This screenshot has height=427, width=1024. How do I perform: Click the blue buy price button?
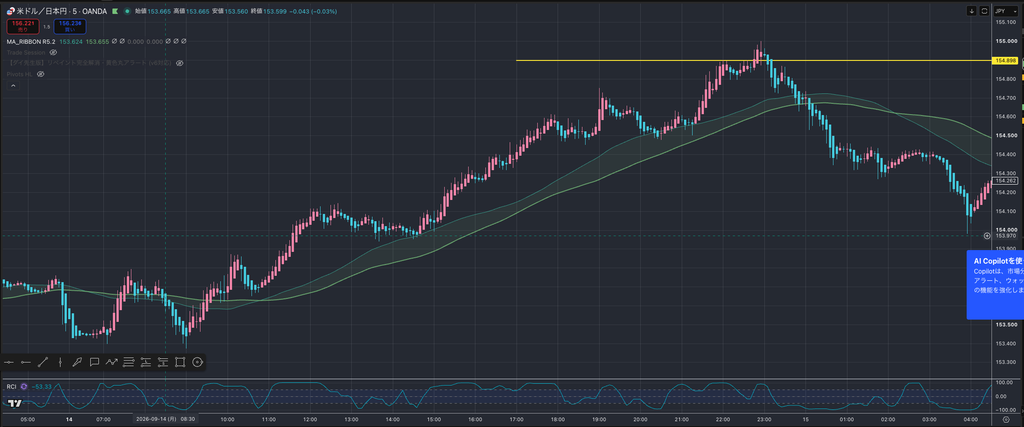pyautogui.click(x=69, y=26)
